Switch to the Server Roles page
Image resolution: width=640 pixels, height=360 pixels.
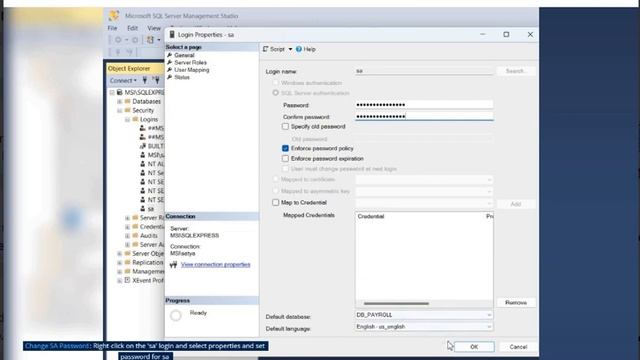click(x=190, y=62)
